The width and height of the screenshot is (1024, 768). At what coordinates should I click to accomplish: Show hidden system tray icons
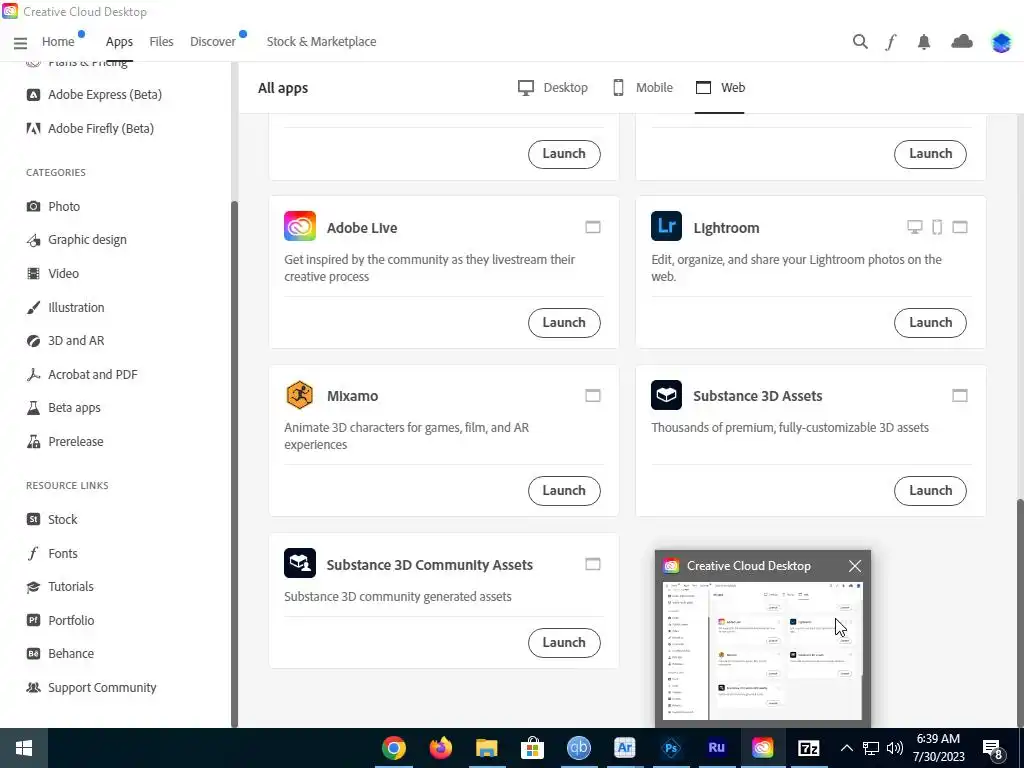(x=846, y=748)
